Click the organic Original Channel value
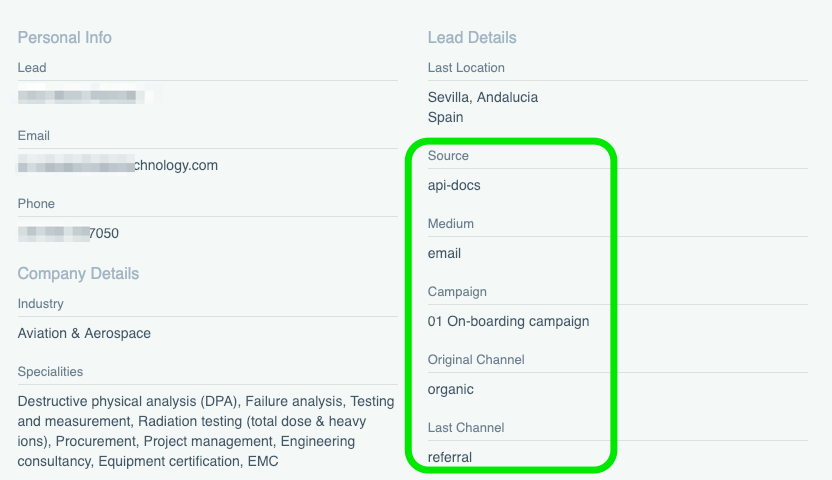 [451, 389]
